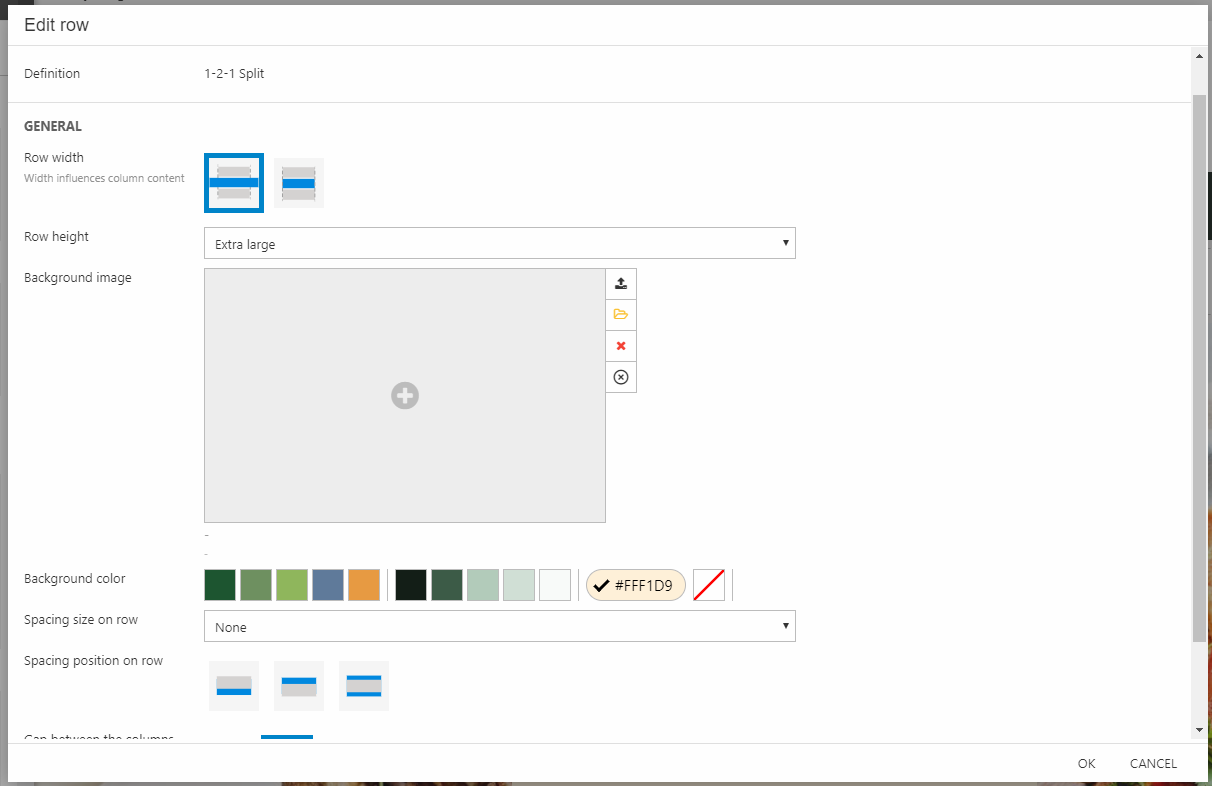Click the circled X clear image icon

[621, 377]
